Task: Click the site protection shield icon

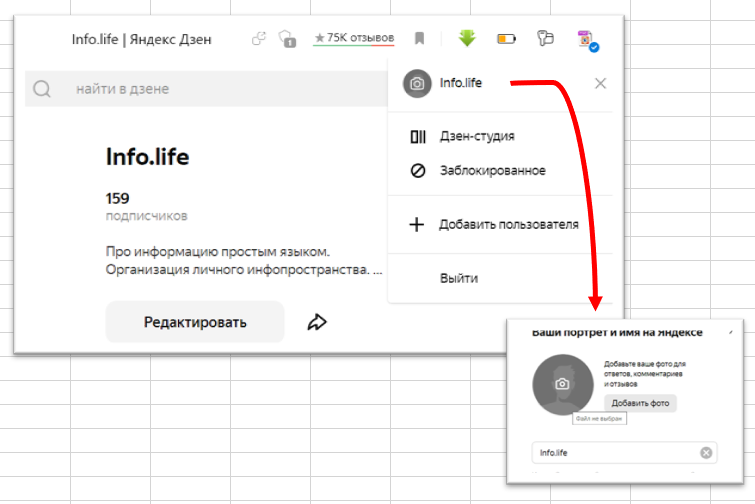Action: coord(287,39)
